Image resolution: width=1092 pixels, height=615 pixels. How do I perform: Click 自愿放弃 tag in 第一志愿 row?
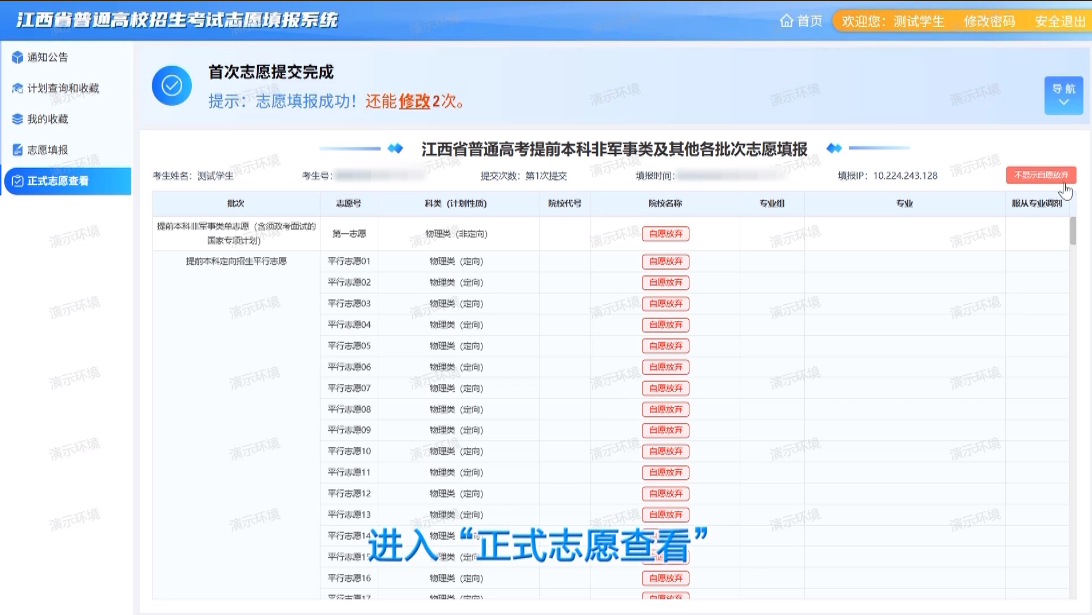pos(666,234)
